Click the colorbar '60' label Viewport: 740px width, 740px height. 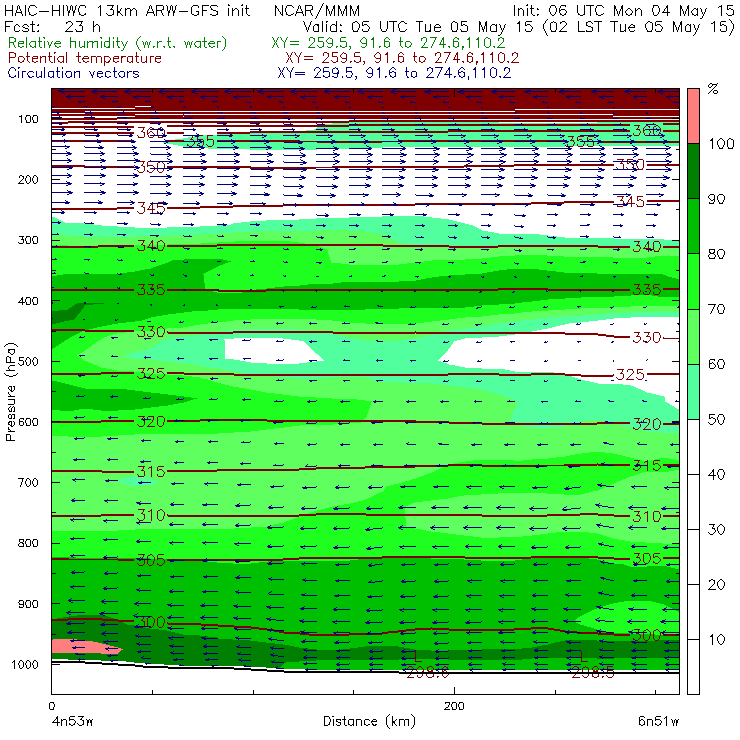(x=716, y=364)
